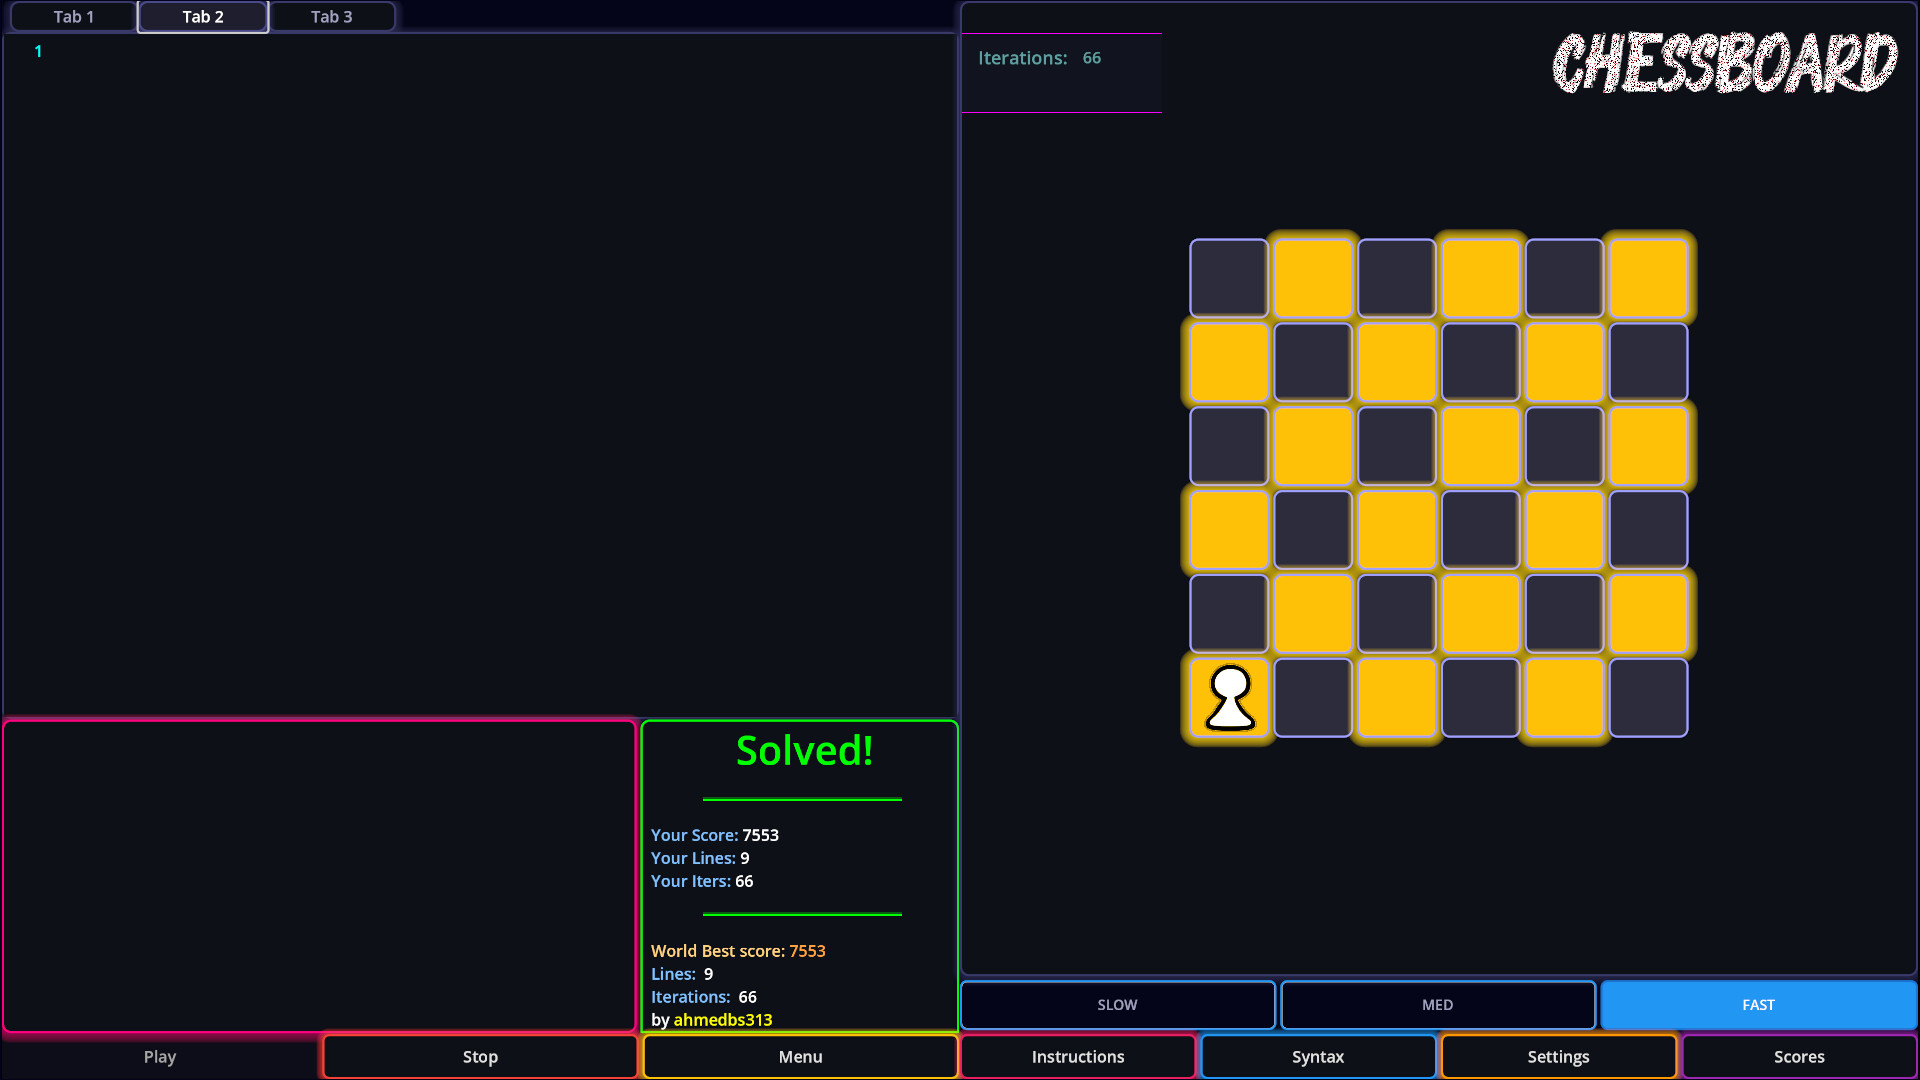Click the CHESSBOARD title logo
This screenshot has height=1080, width=1920.
tap(1724, 63)
